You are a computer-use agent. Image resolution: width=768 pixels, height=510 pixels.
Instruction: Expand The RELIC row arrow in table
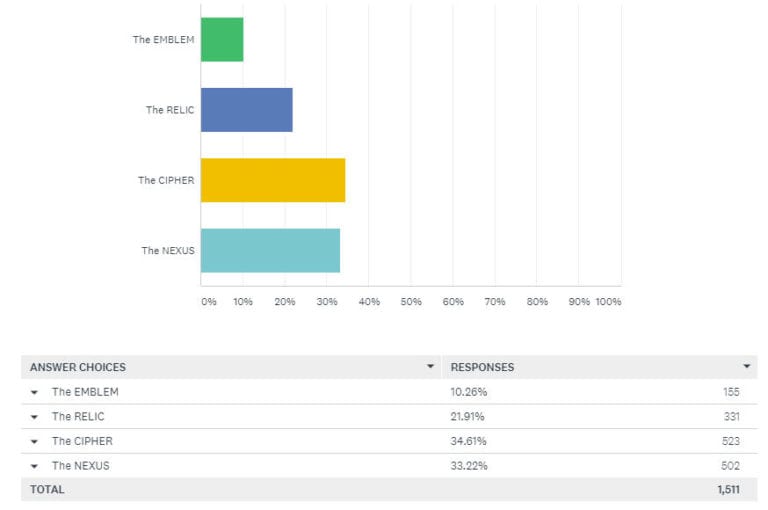point(35,417)
